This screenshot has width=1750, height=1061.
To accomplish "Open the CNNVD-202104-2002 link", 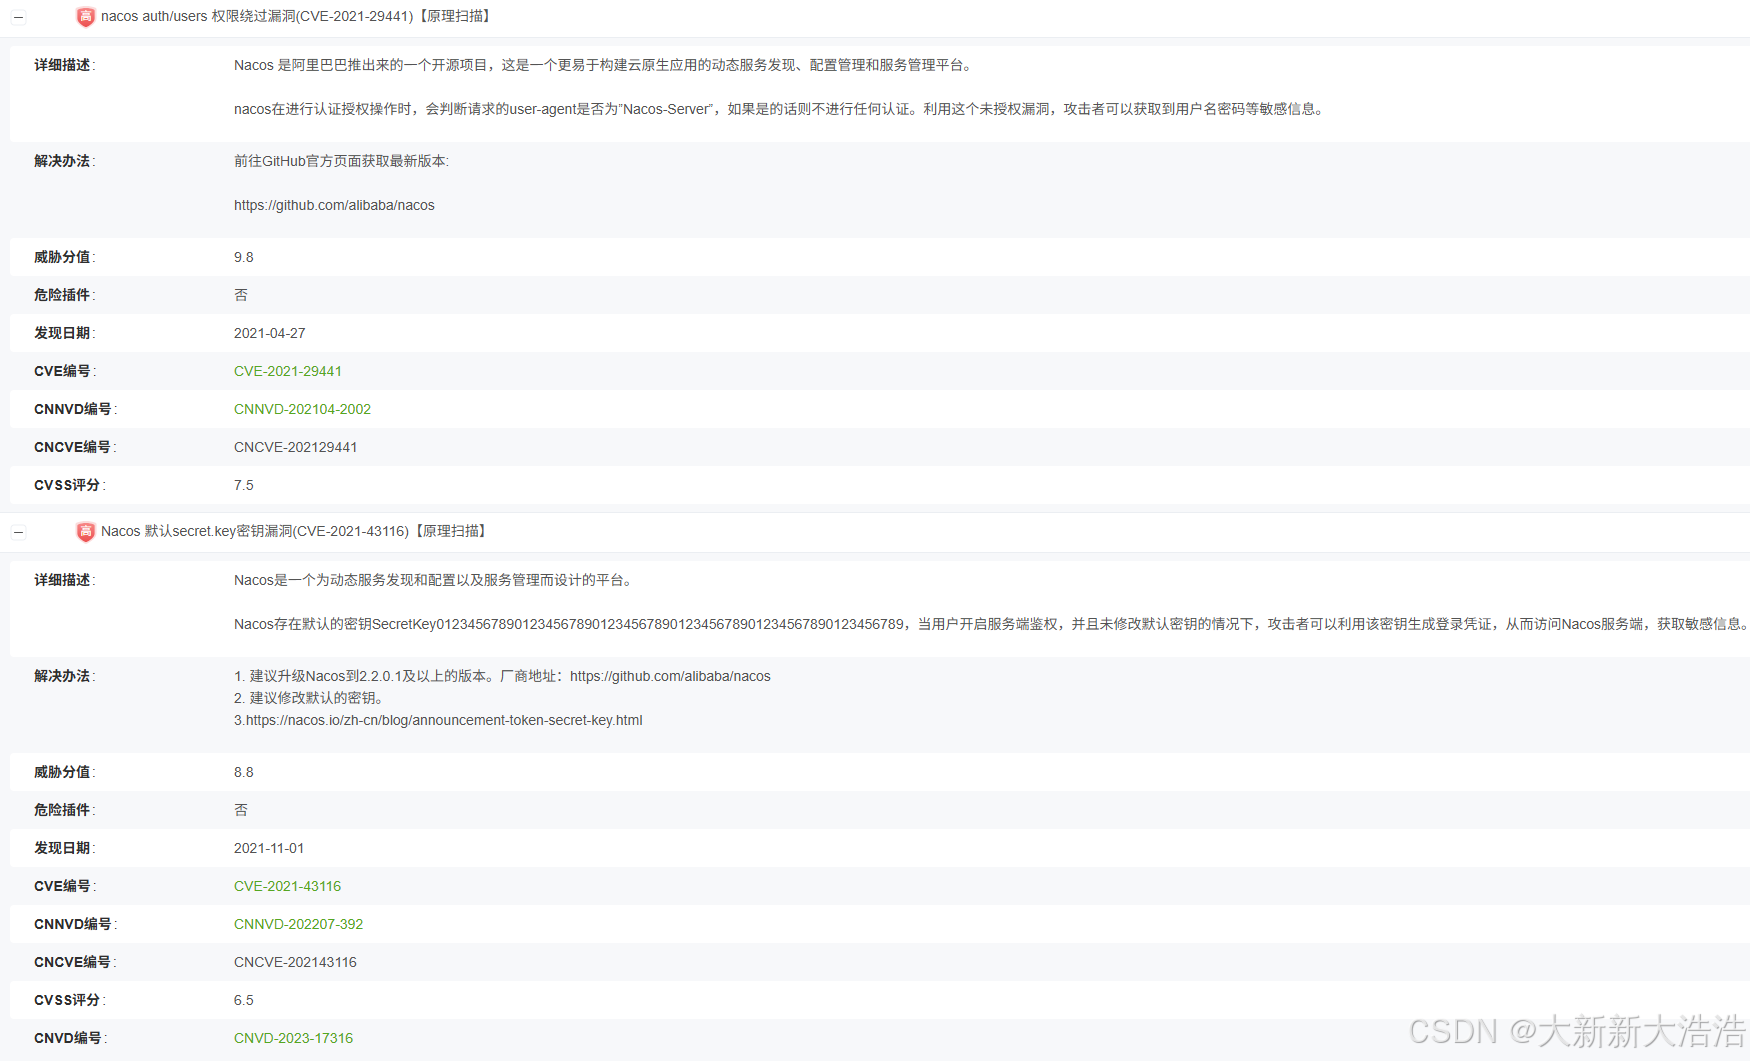I will (302, 409).
